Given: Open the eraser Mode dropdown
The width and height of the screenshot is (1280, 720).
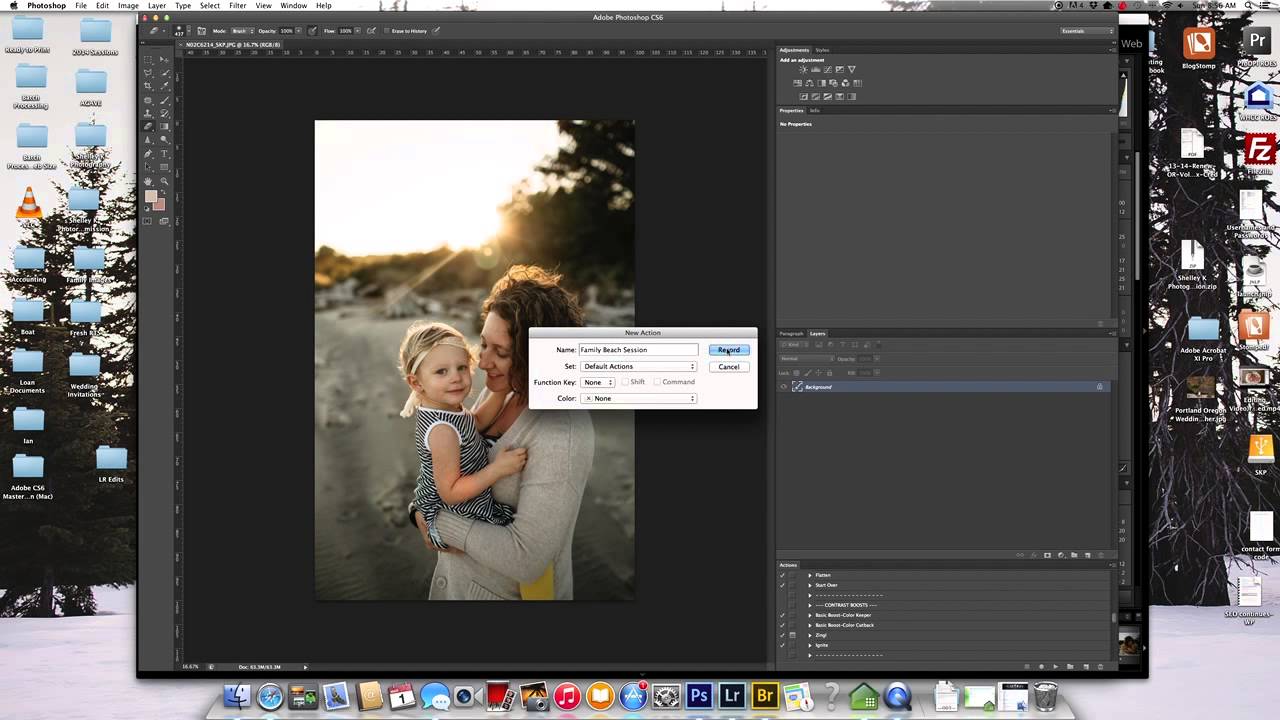Looking at the screenshot, I should (241, 31).
